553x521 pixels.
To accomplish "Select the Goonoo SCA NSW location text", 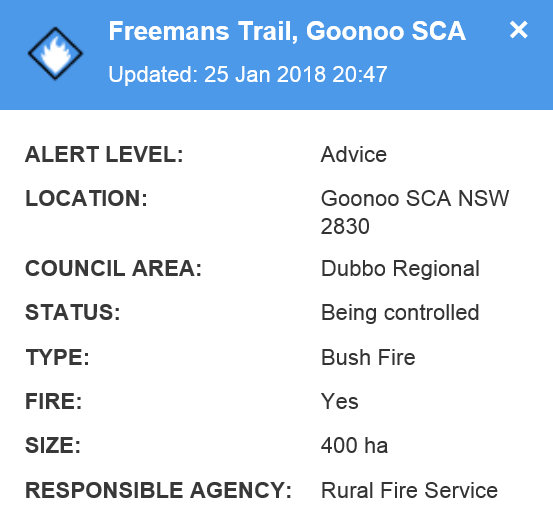I will tap(415, 198).
